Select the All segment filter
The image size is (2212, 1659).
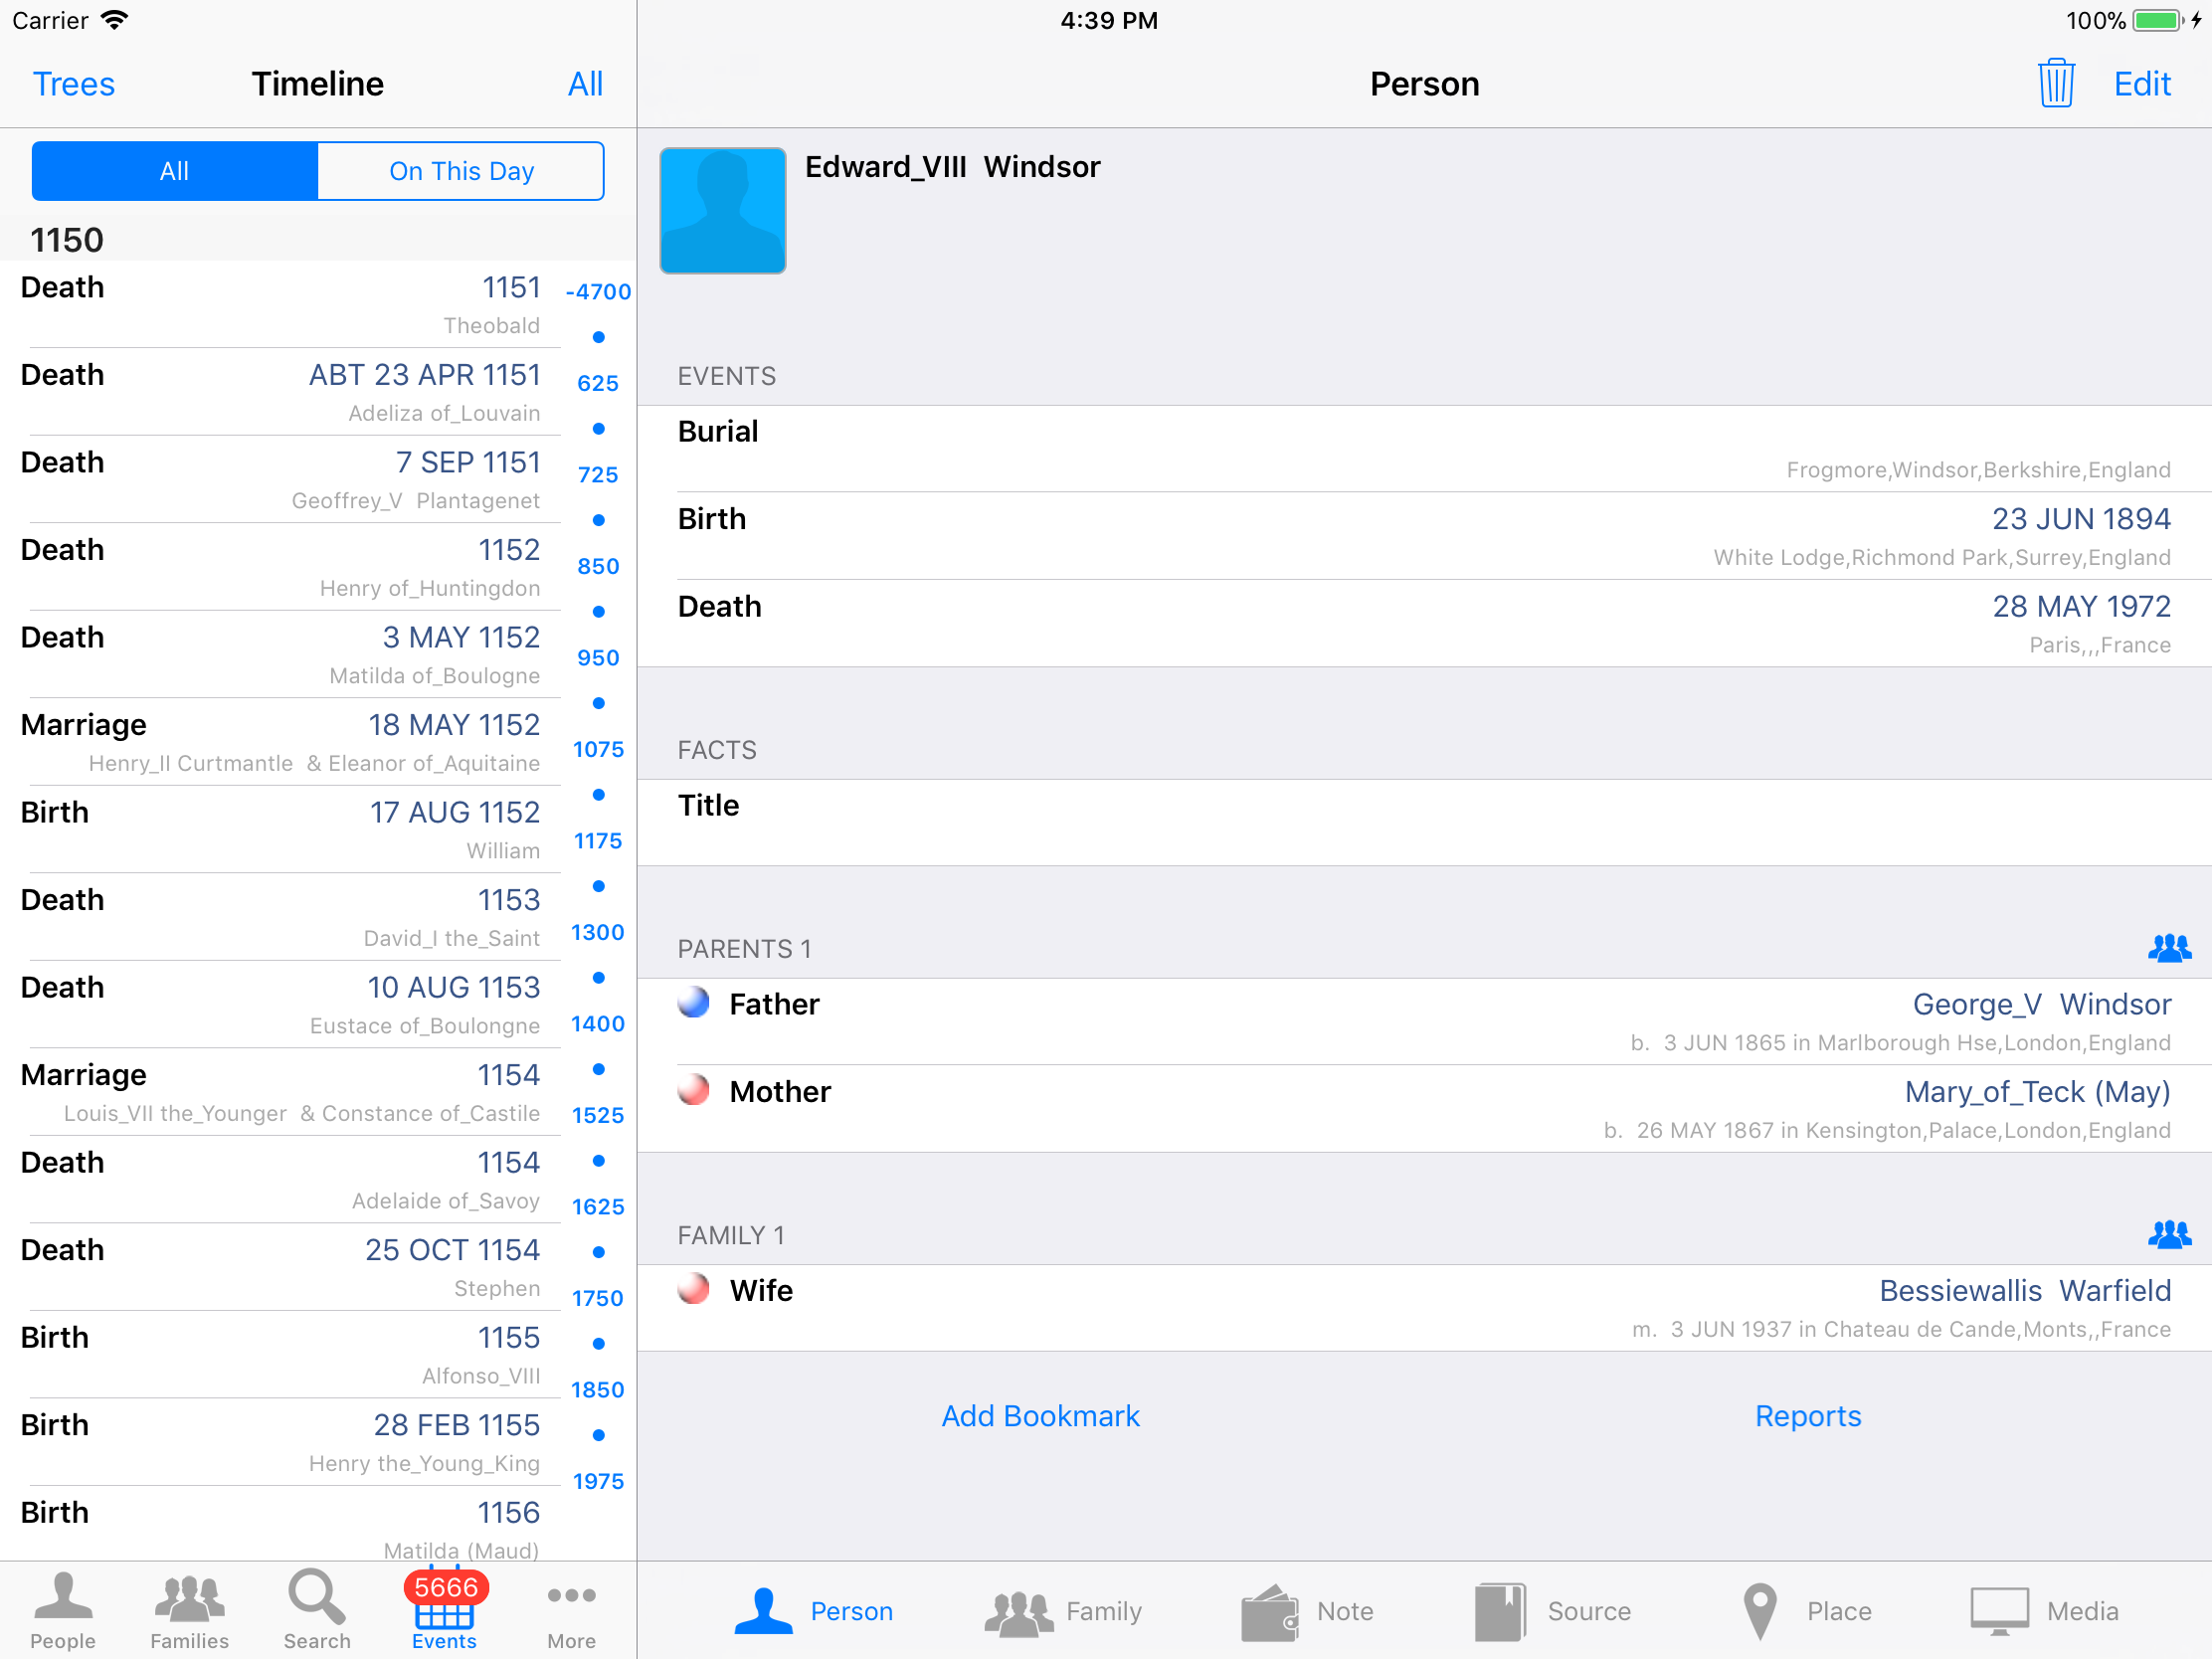click(175, 171)
